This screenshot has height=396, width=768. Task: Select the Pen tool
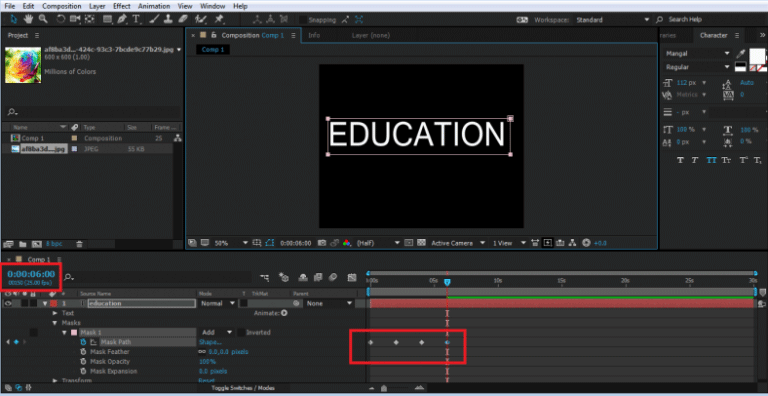(x=122, y=19)
